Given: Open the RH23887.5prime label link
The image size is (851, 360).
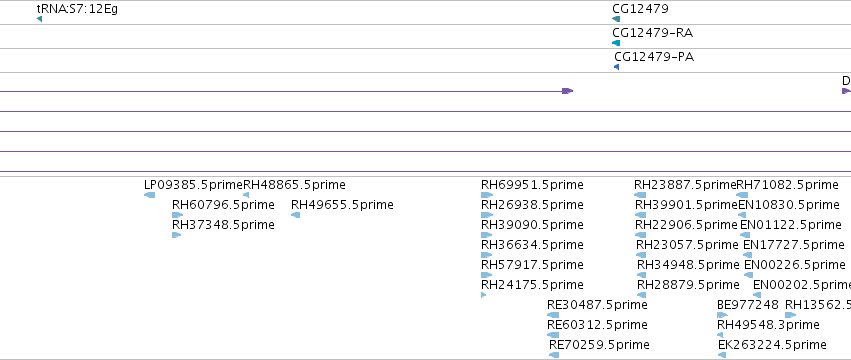Looking at the screenshot, I should click(x=685, y=185).
